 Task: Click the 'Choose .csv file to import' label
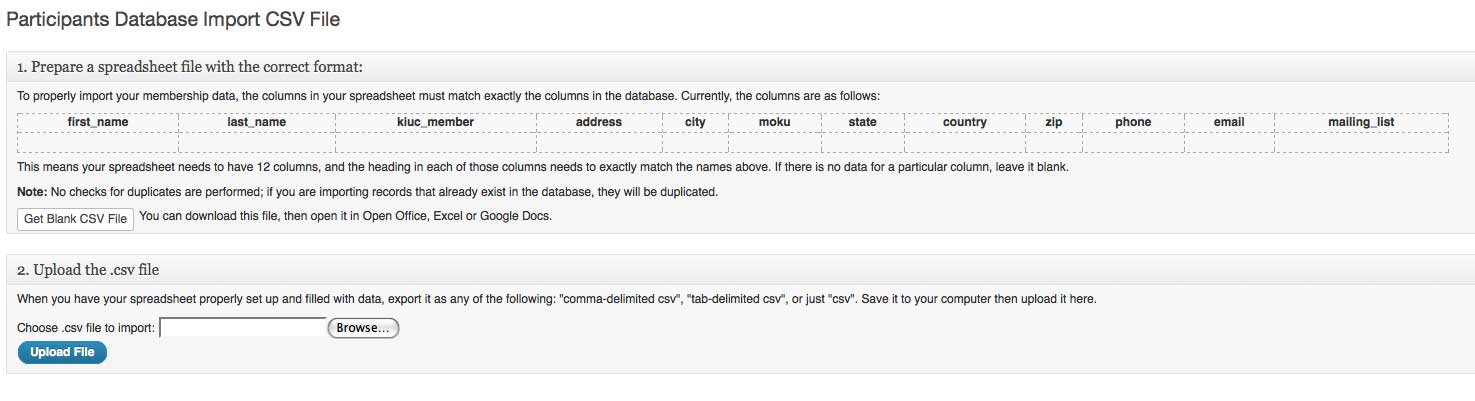tap(86, 328)
